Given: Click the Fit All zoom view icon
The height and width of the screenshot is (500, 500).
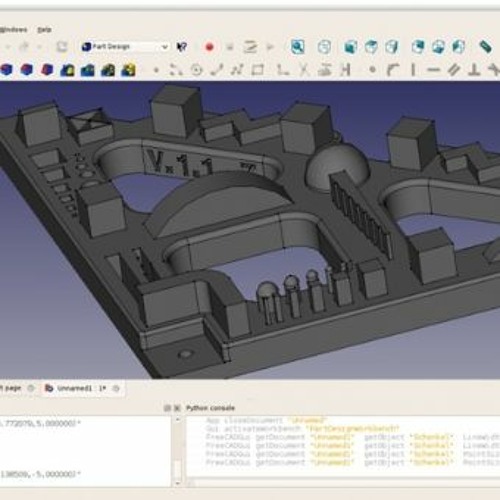Looking at the screenshot, I should pos(297,47).
